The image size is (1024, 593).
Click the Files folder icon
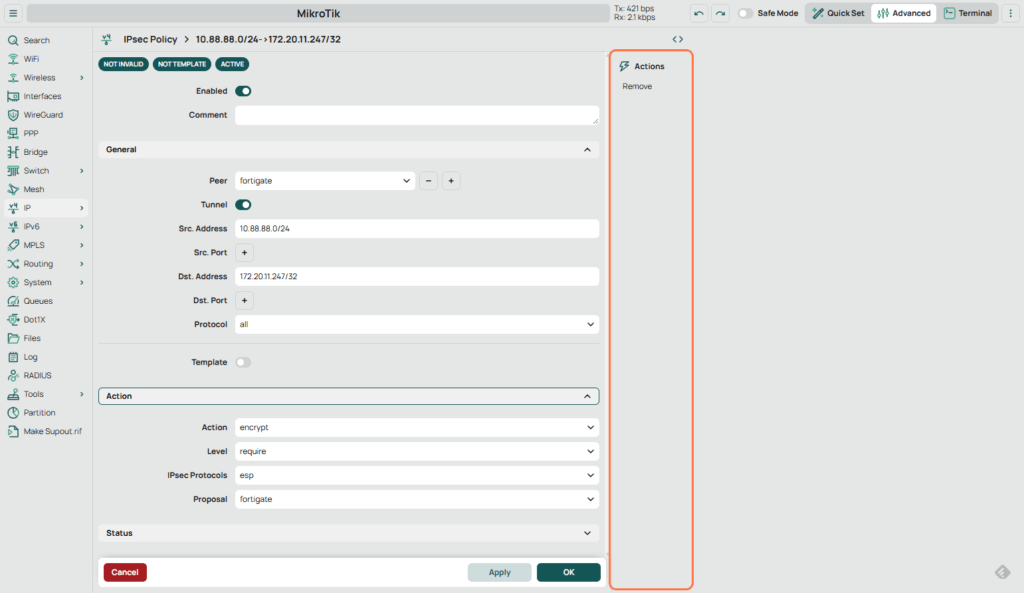pos(13,338)
